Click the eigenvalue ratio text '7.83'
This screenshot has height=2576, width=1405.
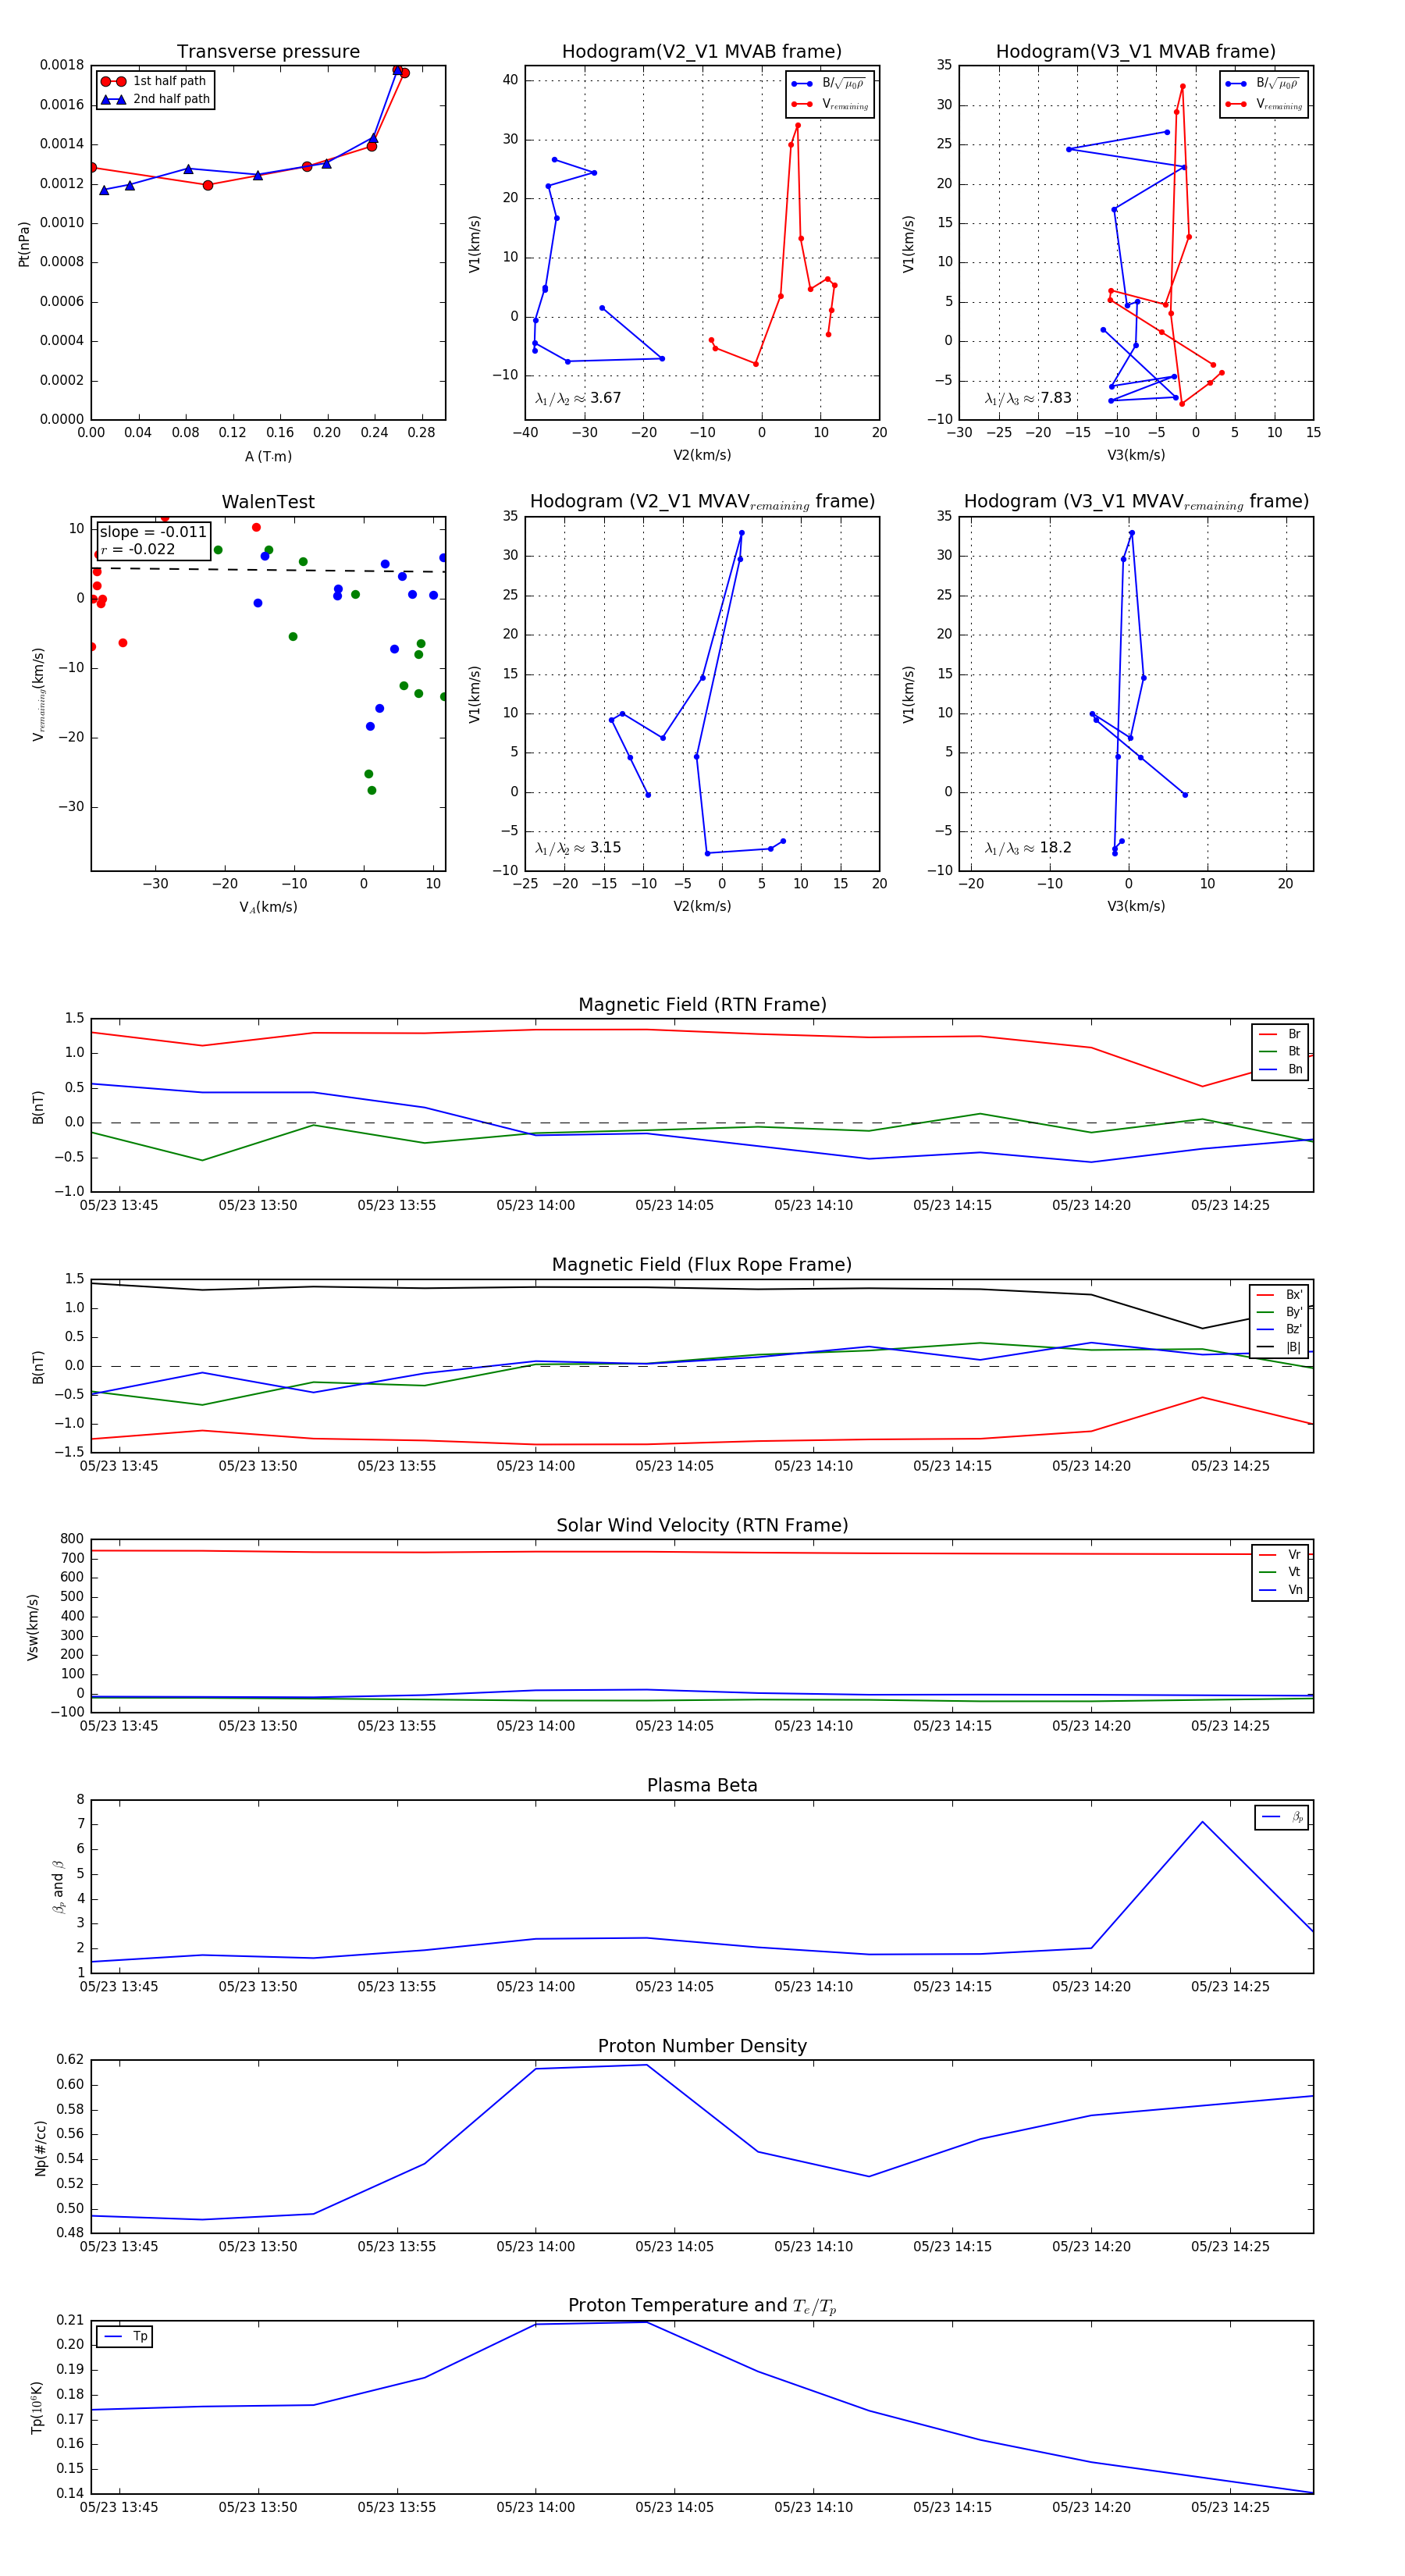click(x=1056, y=398)
